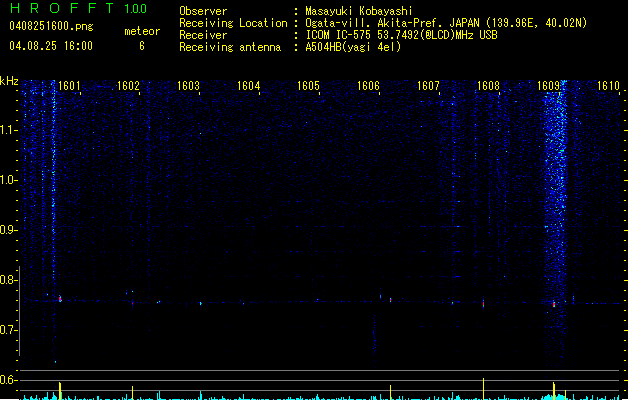Click the 1.0 kHz frequency axis label
The height and width of the screenshot is (400, 629).
(x=9, y=180)
